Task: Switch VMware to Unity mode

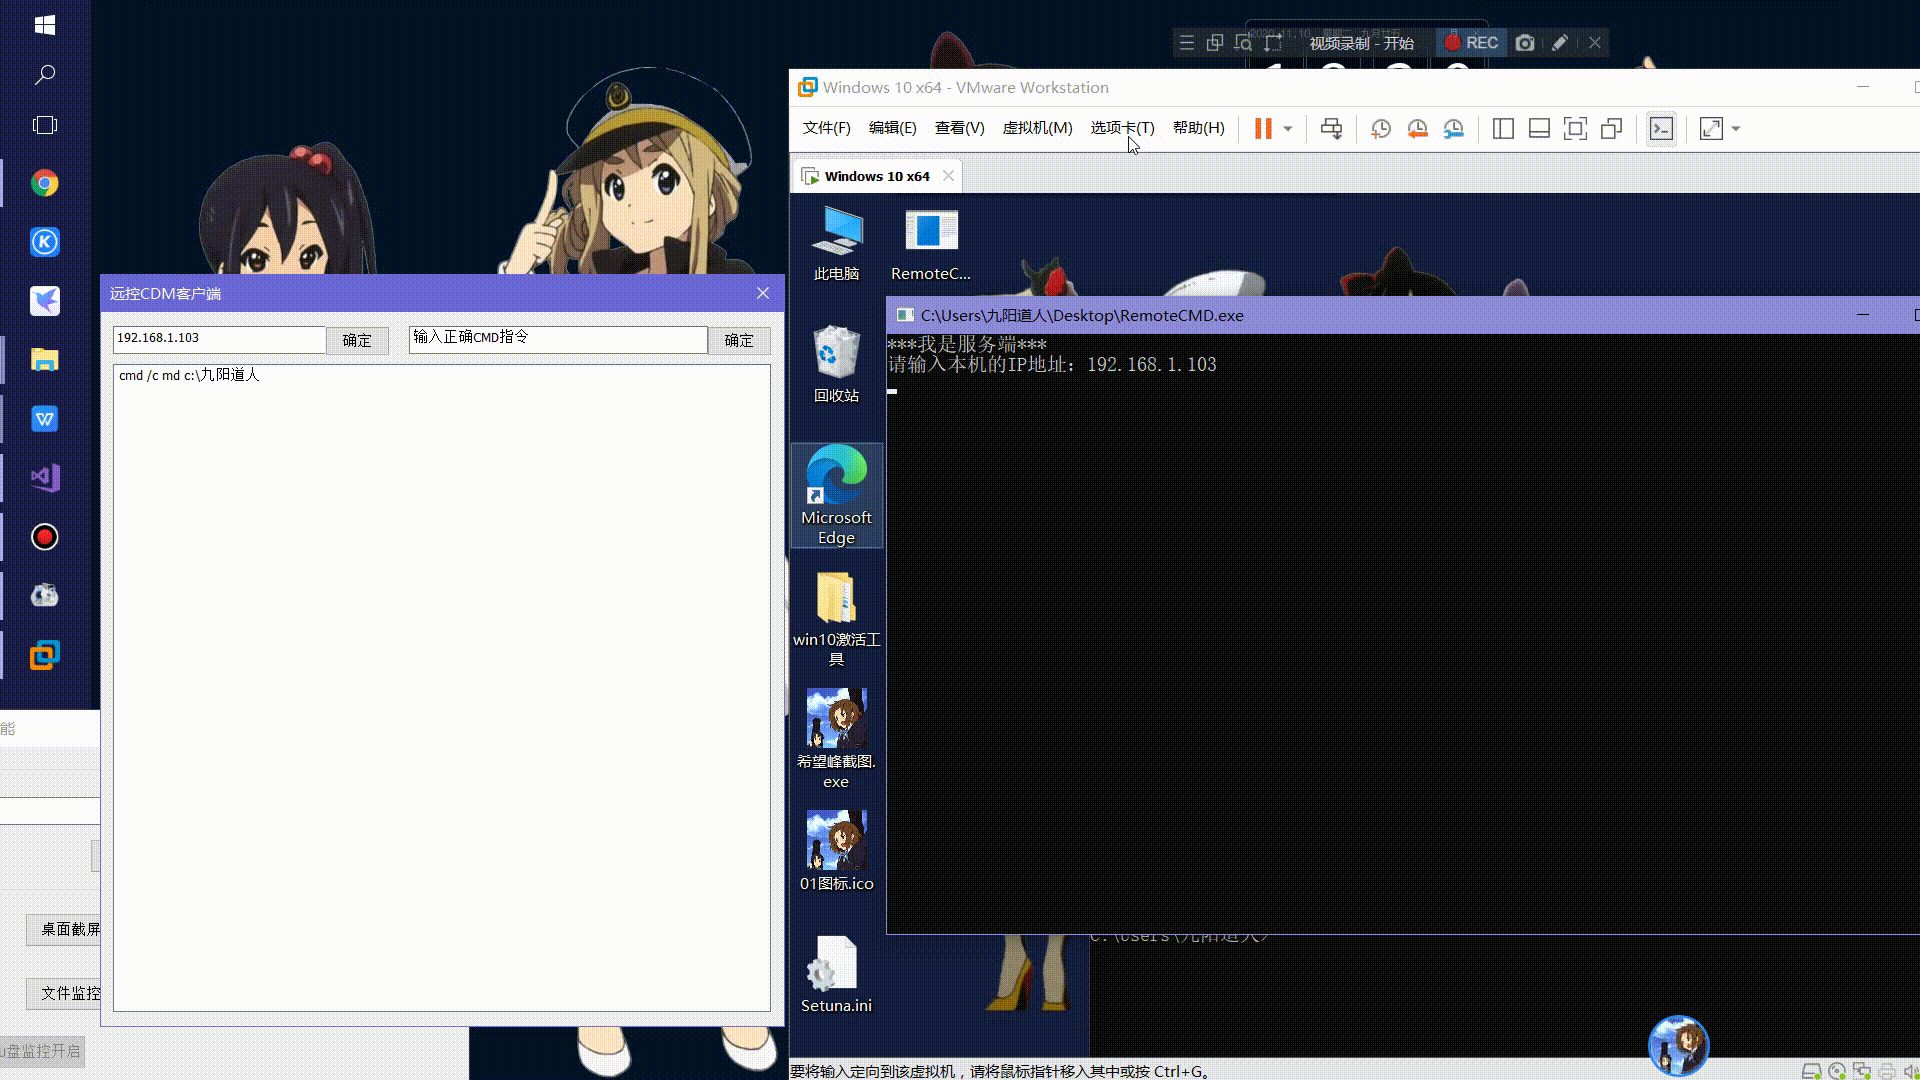Action: (x=1611, y=128)
